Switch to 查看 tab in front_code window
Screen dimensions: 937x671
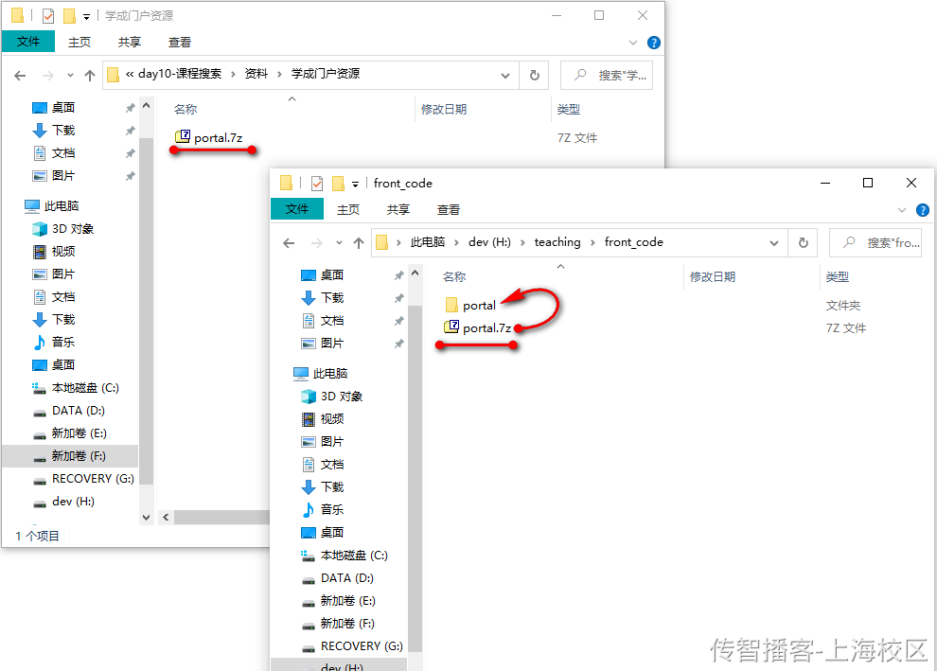point(448,210)
